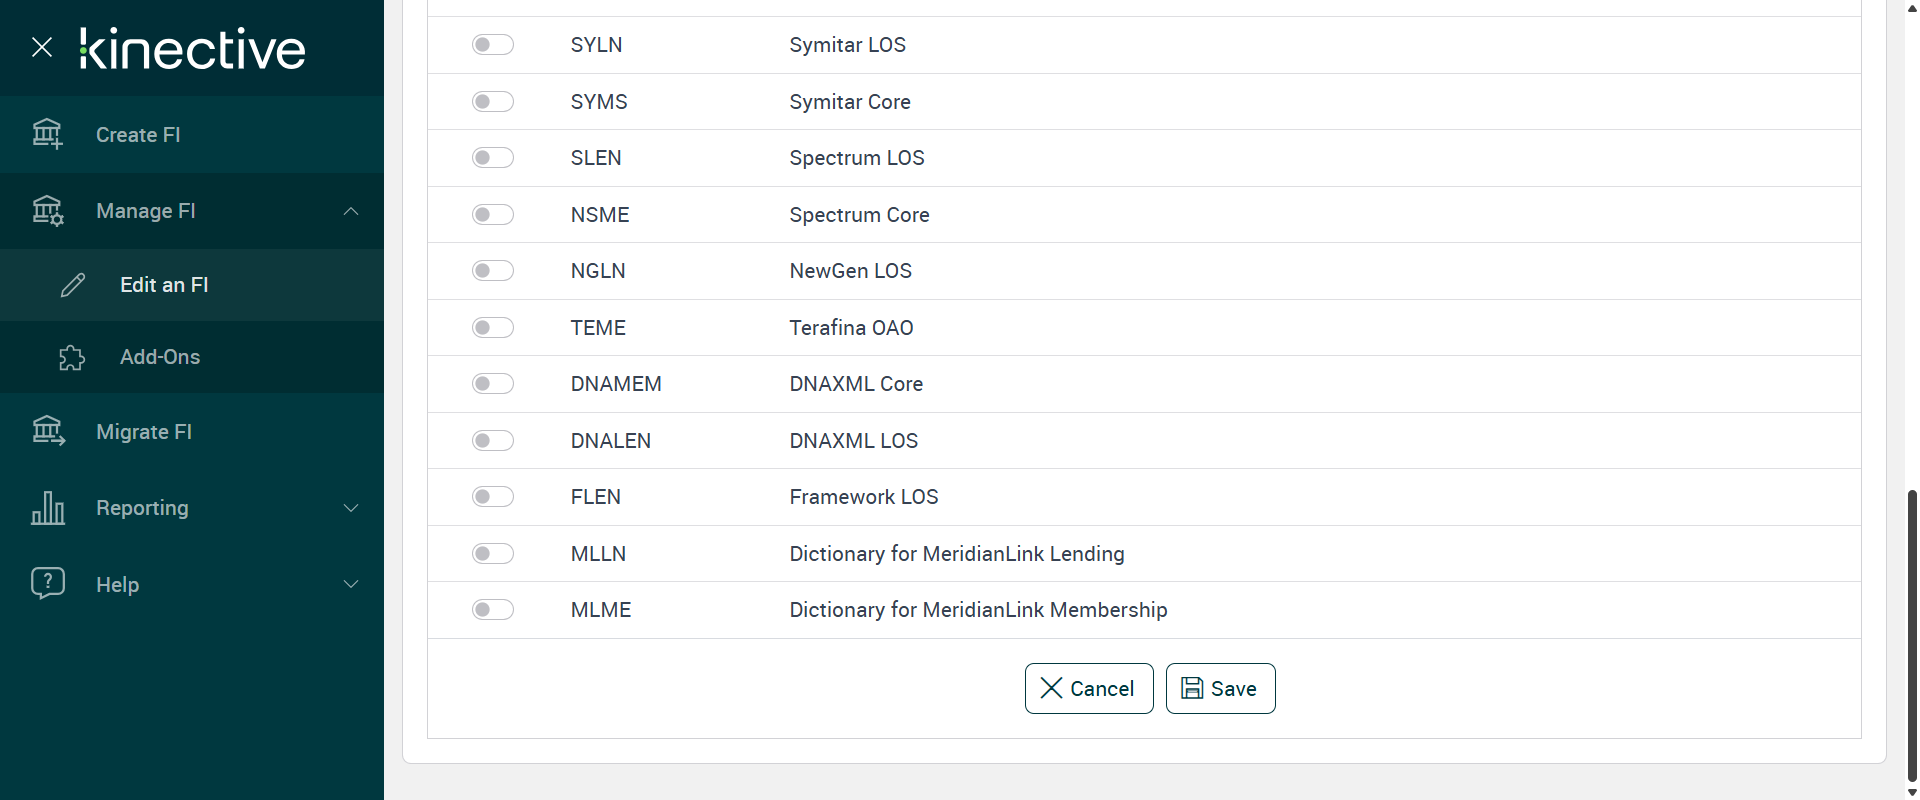Click the Create FI bank icon
1920x800 pixels.
[47, 134]
